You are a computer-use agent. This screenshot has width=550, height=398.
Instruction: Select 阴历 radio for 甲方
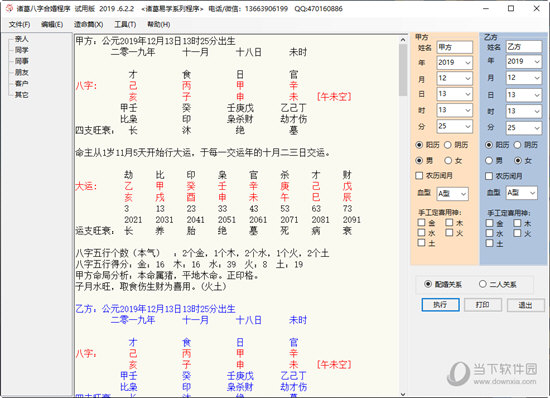[x=448, y=145]
